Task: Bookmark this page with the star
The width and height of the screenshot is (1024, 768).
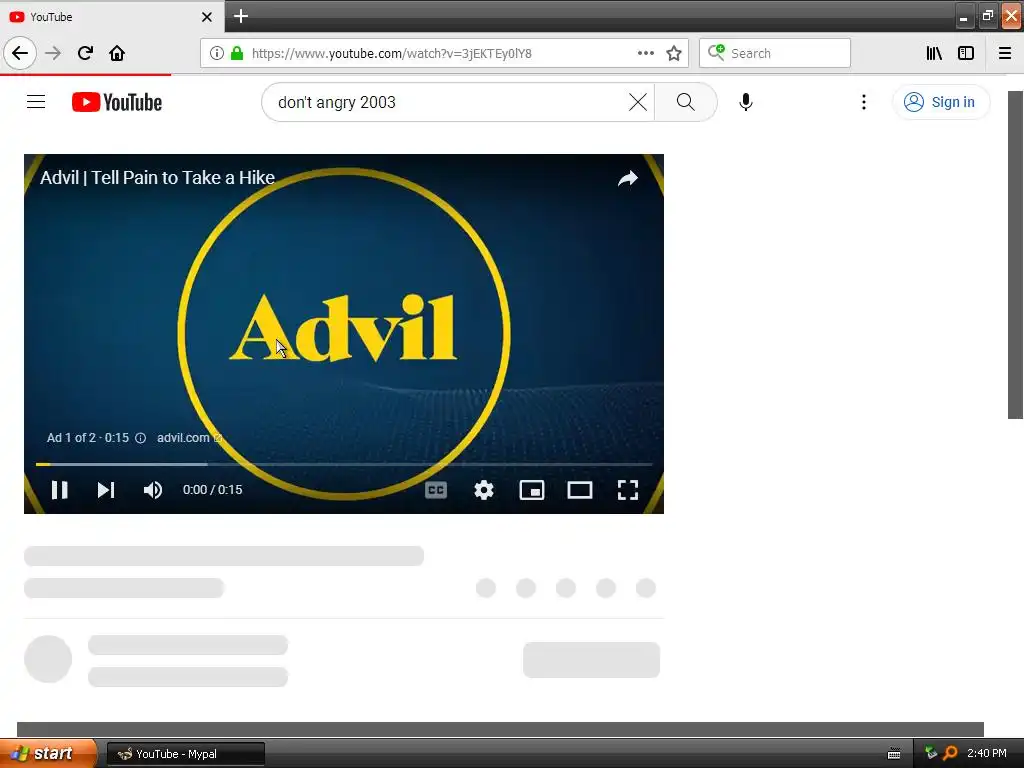Action: tap(674, 53)
